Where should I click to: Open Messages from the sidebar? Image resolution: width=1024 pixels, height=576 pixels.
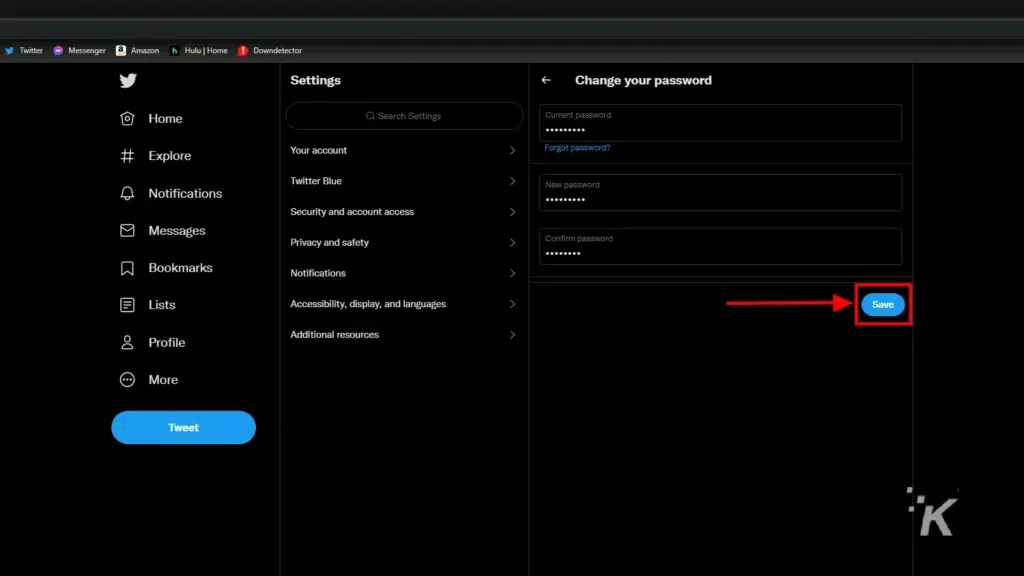tap(176, 231)
